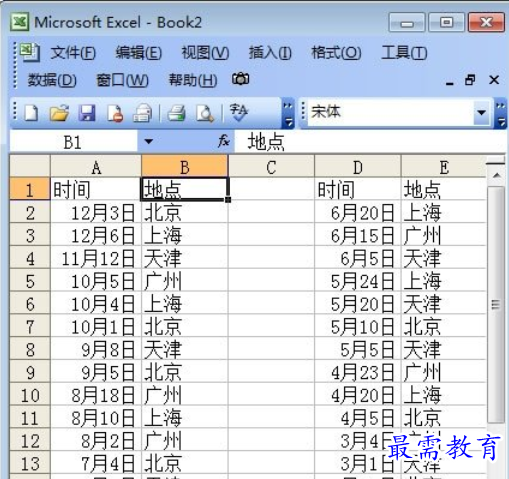Open a file with the Open folder icon

pos(59,113)
